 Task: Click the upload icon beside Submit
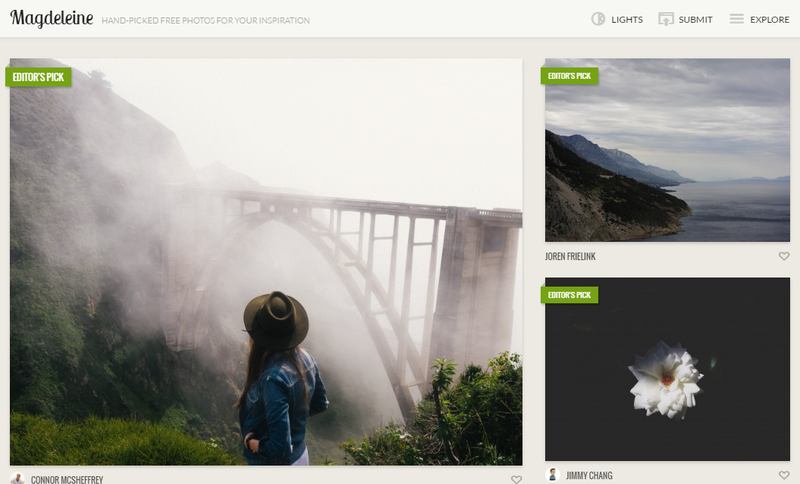point(665,19)
